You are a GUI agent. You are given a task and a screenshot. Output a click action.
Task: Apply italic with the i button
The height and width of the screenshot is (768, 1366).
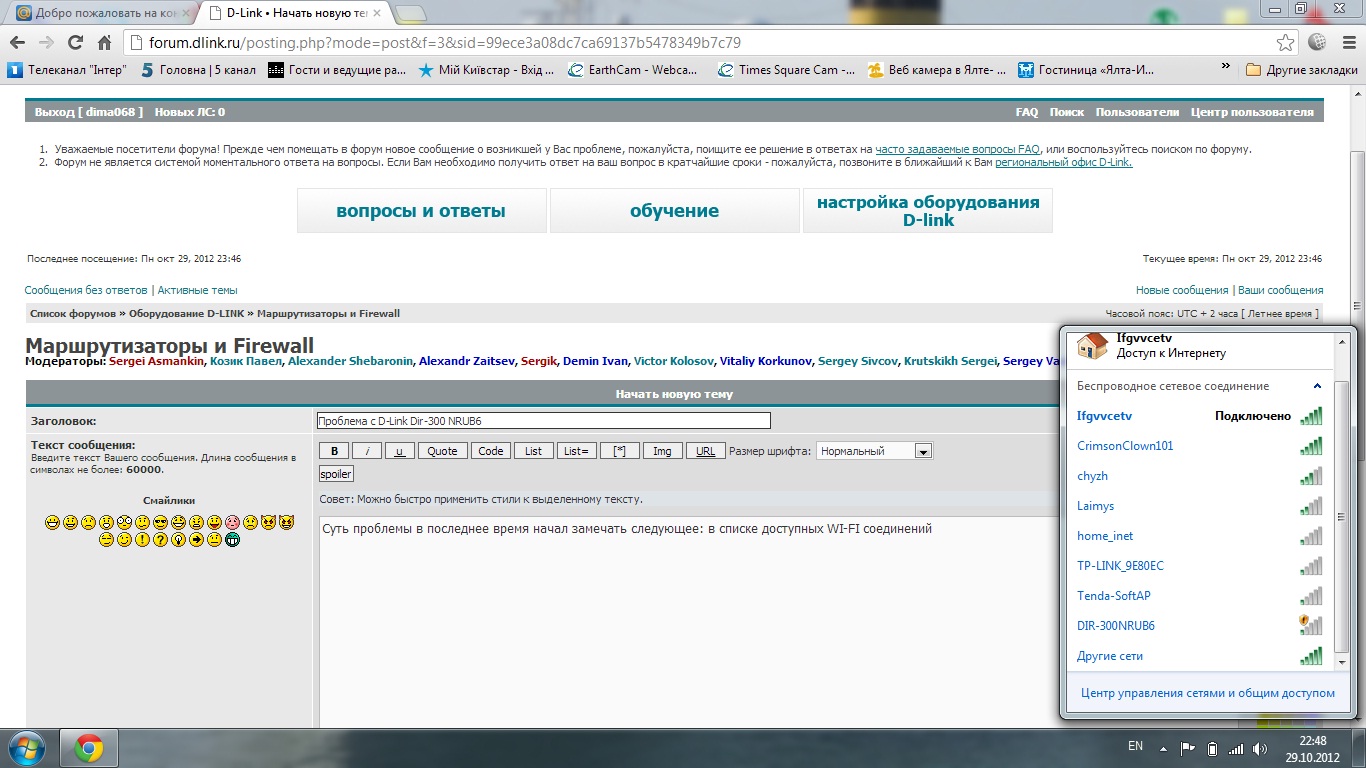click(367, 451)
